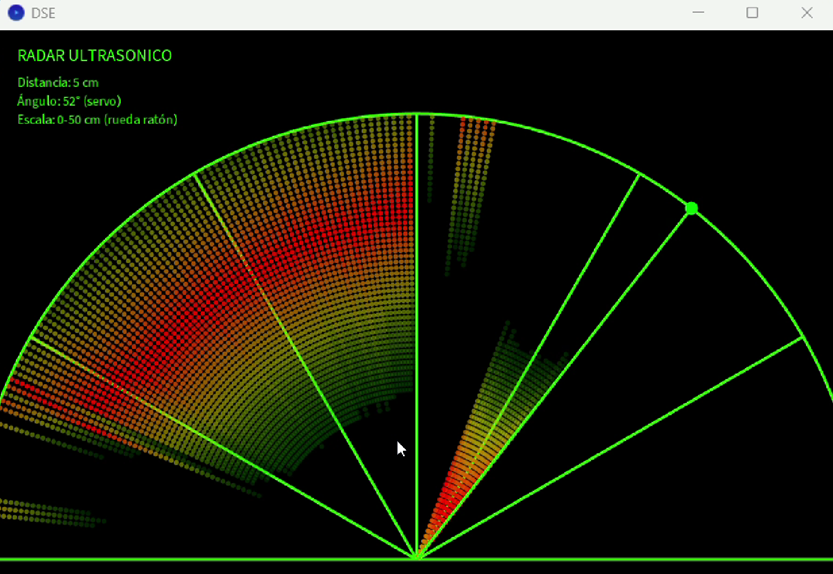
Task: Click upper left radial line's arc endpoint
Action: click(195, 174)
